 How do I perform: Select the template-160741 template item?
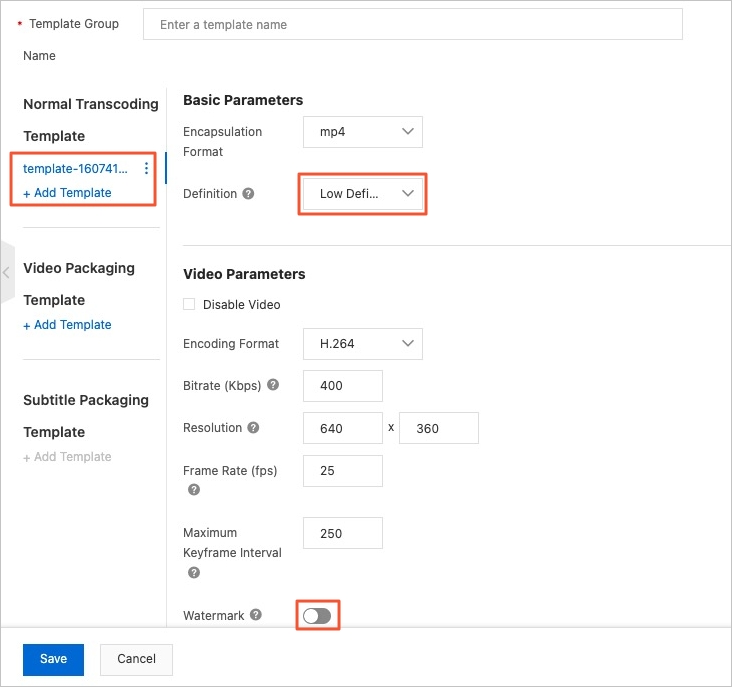pyautogui.click(x=76, y=168)
